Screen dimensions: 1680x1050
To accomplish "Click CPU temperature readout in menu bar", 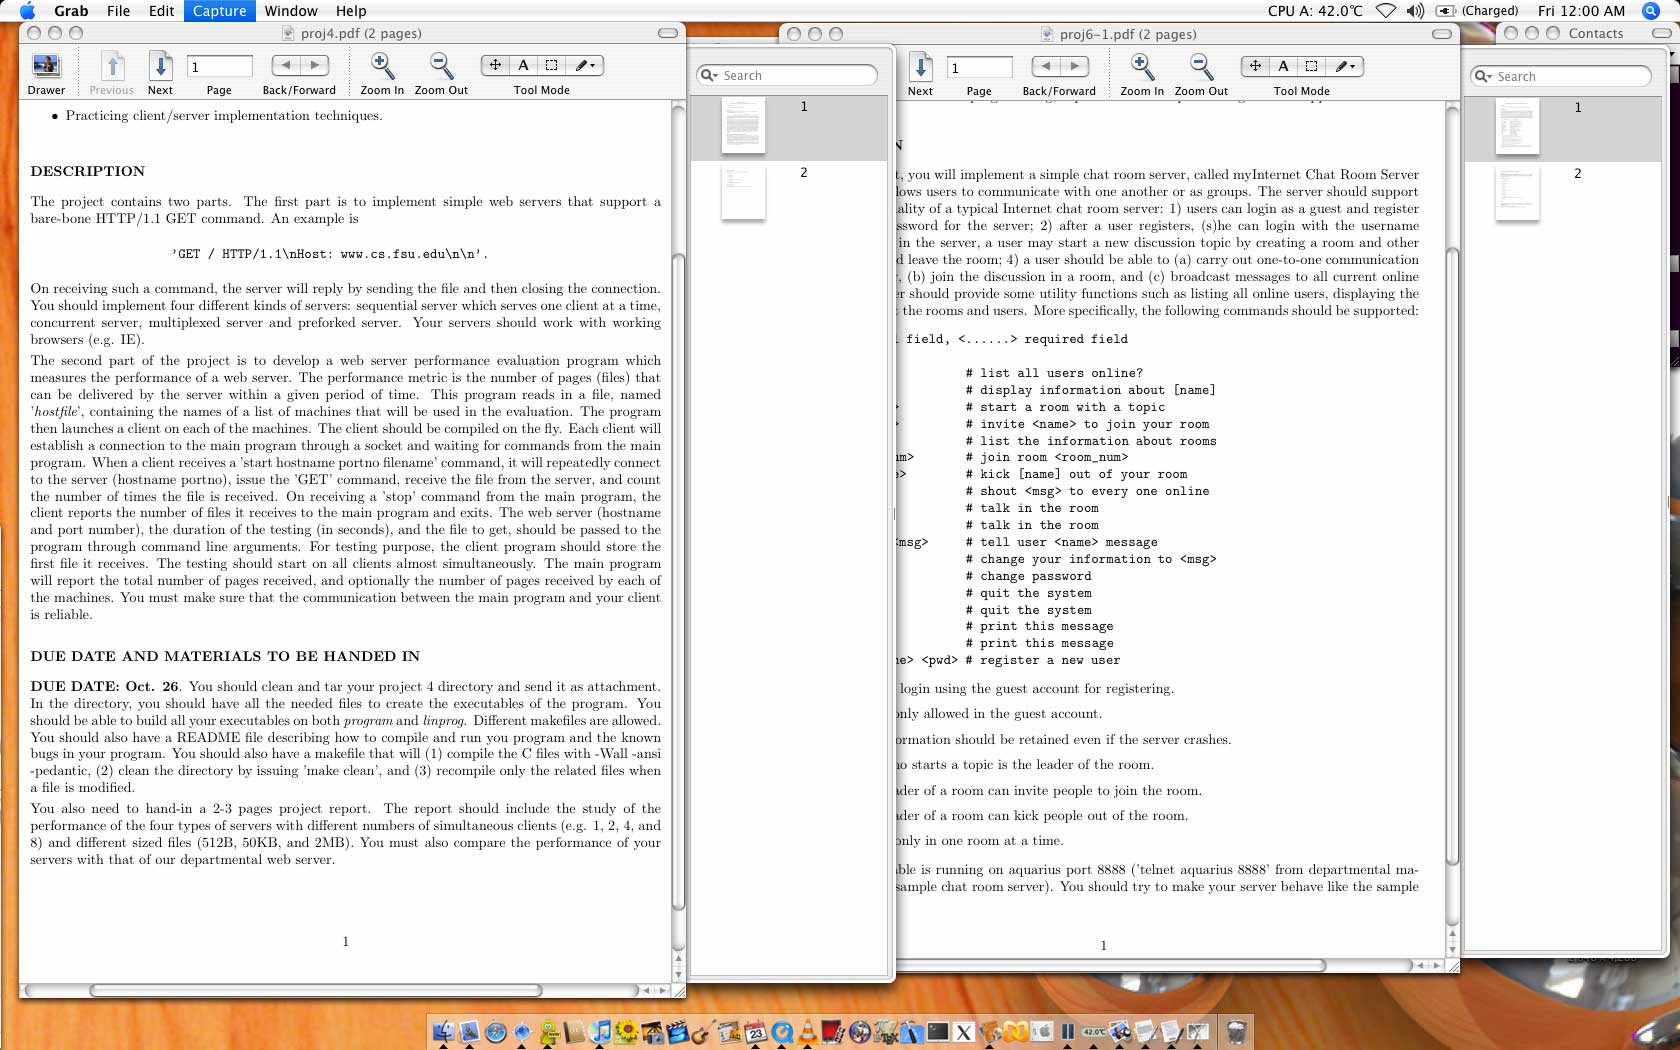I will [1315, 11].
